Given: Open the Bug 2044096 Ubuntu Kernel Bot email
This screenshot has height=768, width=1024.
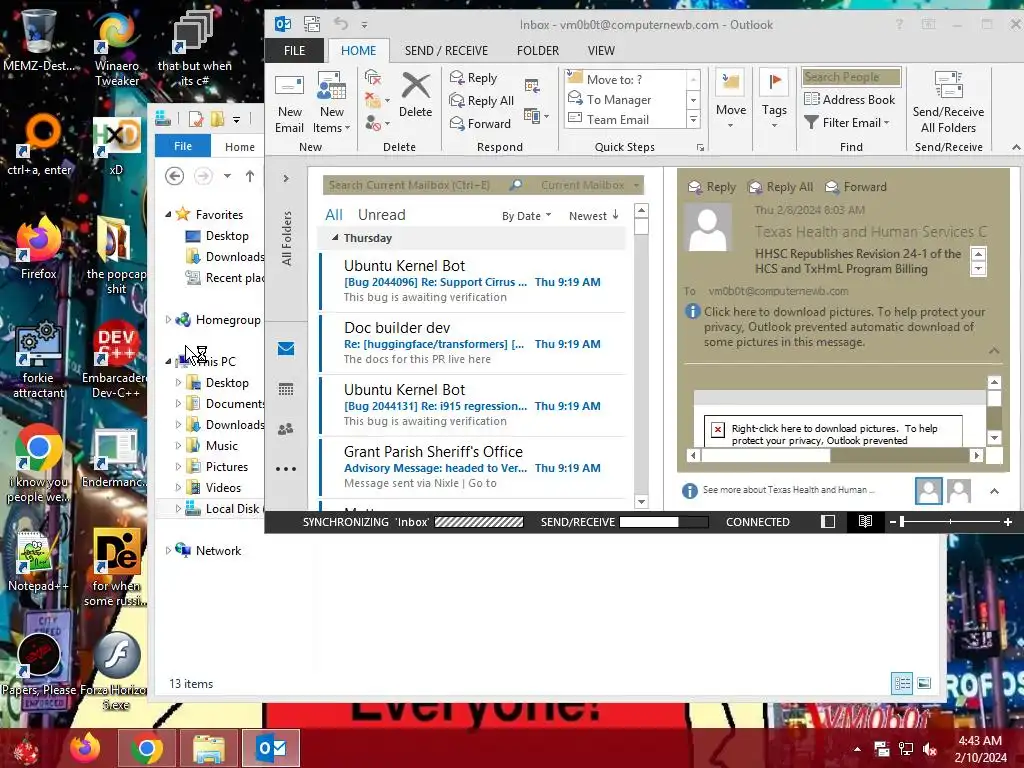Looking at the screenshot, I should (473, 281).
